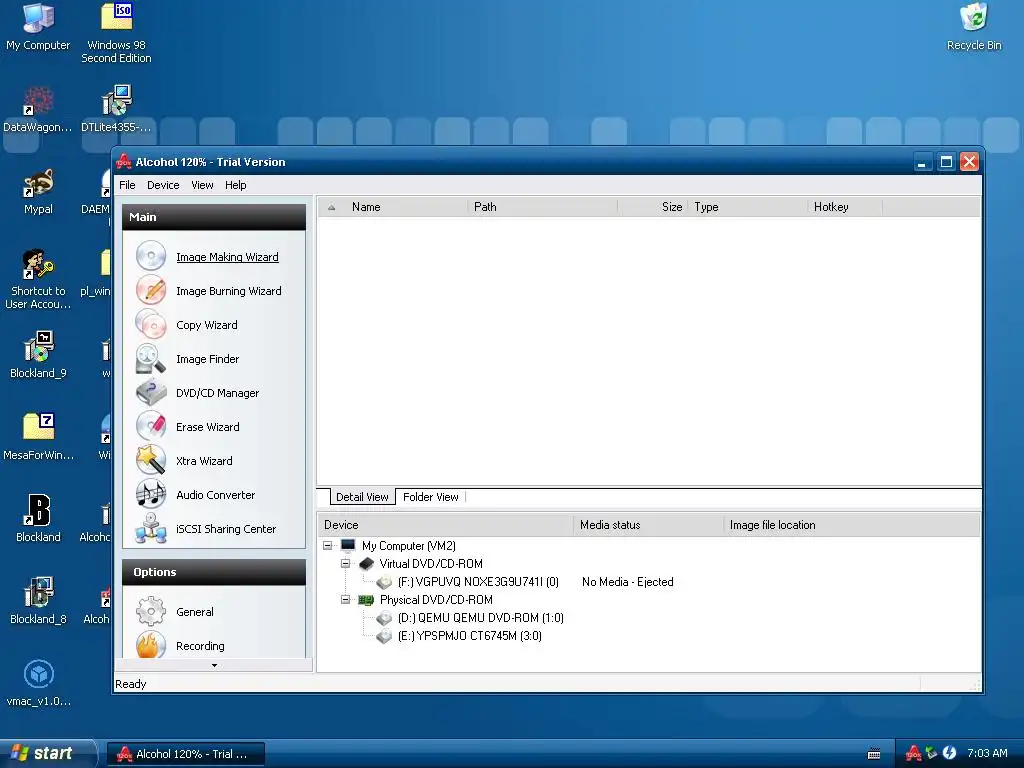The width and height of the screenshot is (1024, 768).
Task: Click My Computer (VM2) monitor icon
Action: (348, 545)
